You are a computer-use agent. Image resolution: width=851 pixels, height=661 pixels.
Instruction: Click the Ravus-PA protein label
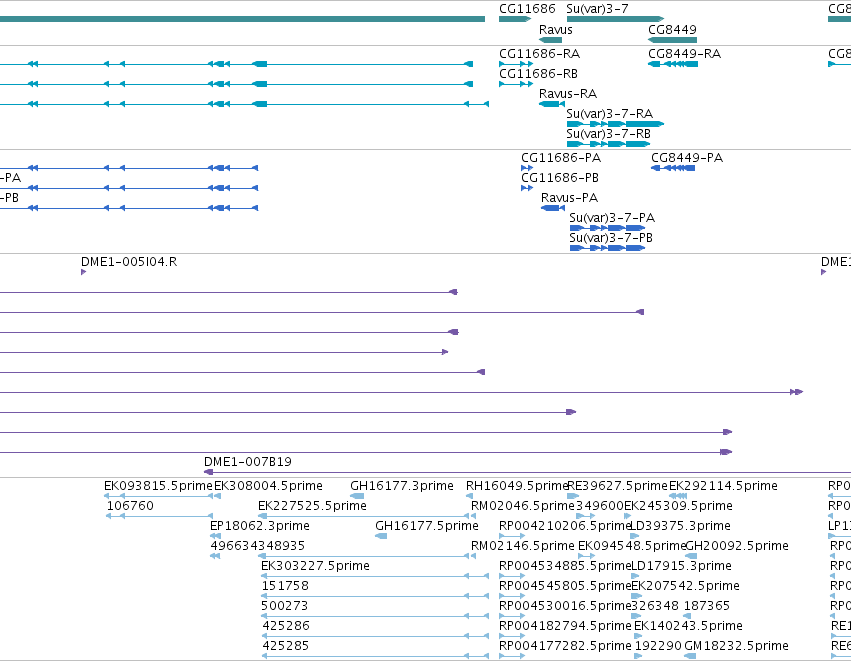[x=569, y=198]
